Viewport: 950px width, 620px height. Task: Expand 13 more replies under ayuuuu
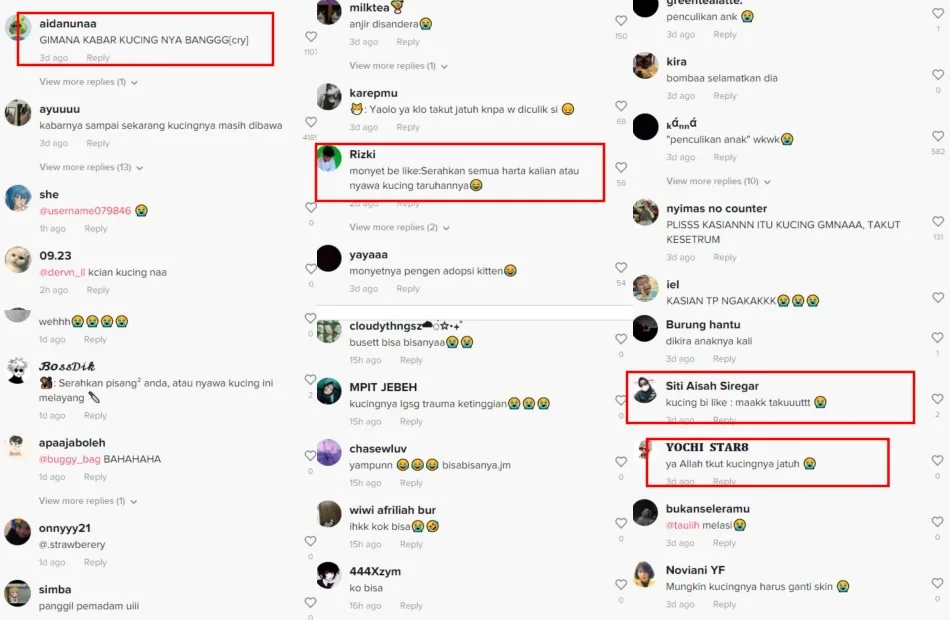(x=91, y=167)
